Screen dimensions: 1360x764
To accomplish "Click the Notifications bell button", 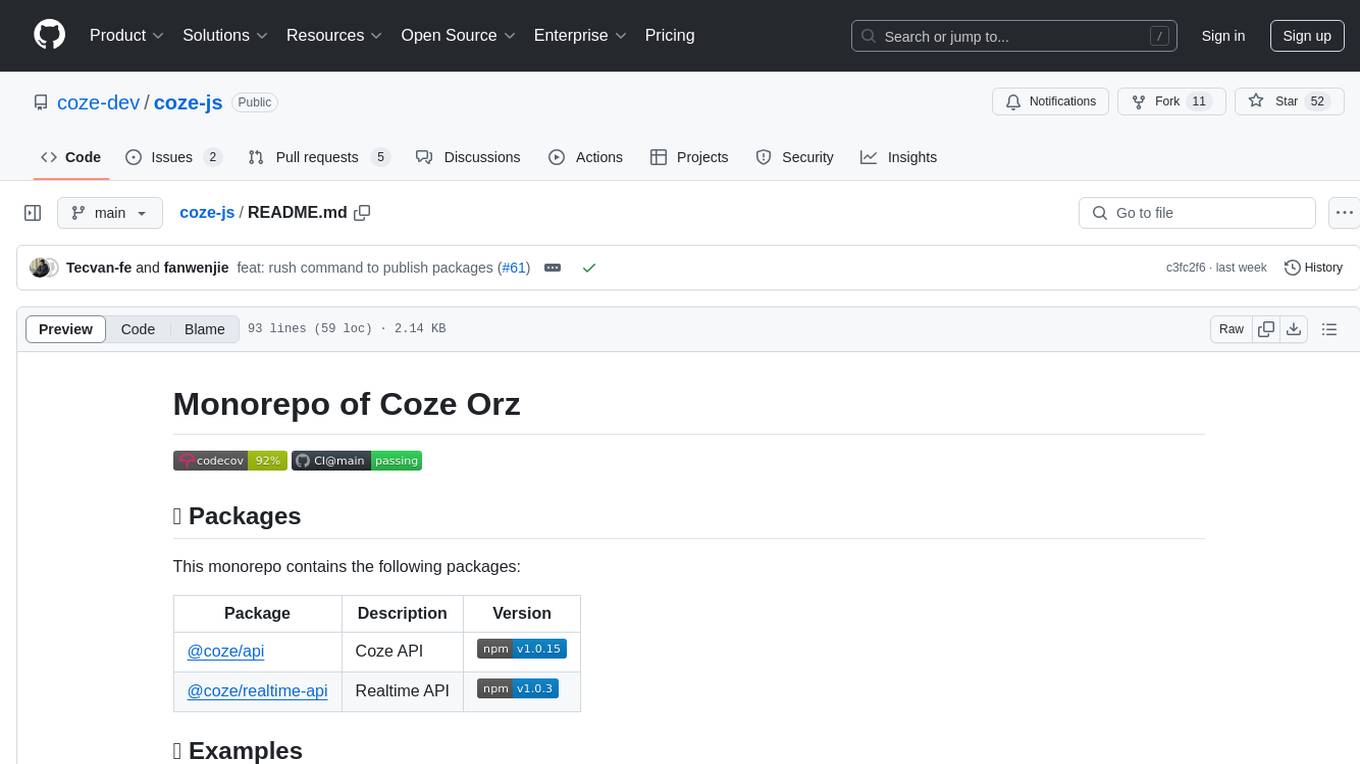I will click(x=1051, y=102).
